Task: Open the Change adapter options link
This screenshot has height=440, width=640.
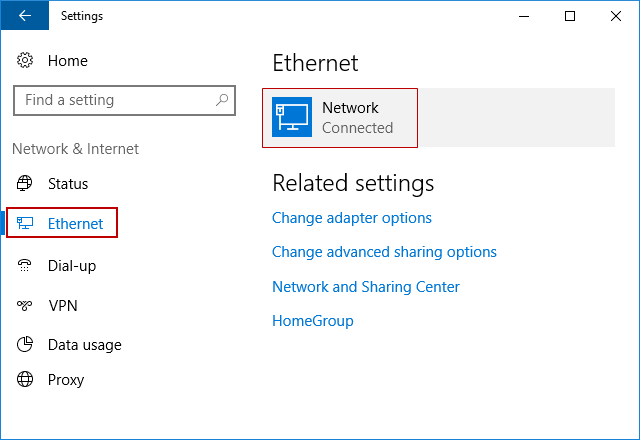Action: (352, 218)
